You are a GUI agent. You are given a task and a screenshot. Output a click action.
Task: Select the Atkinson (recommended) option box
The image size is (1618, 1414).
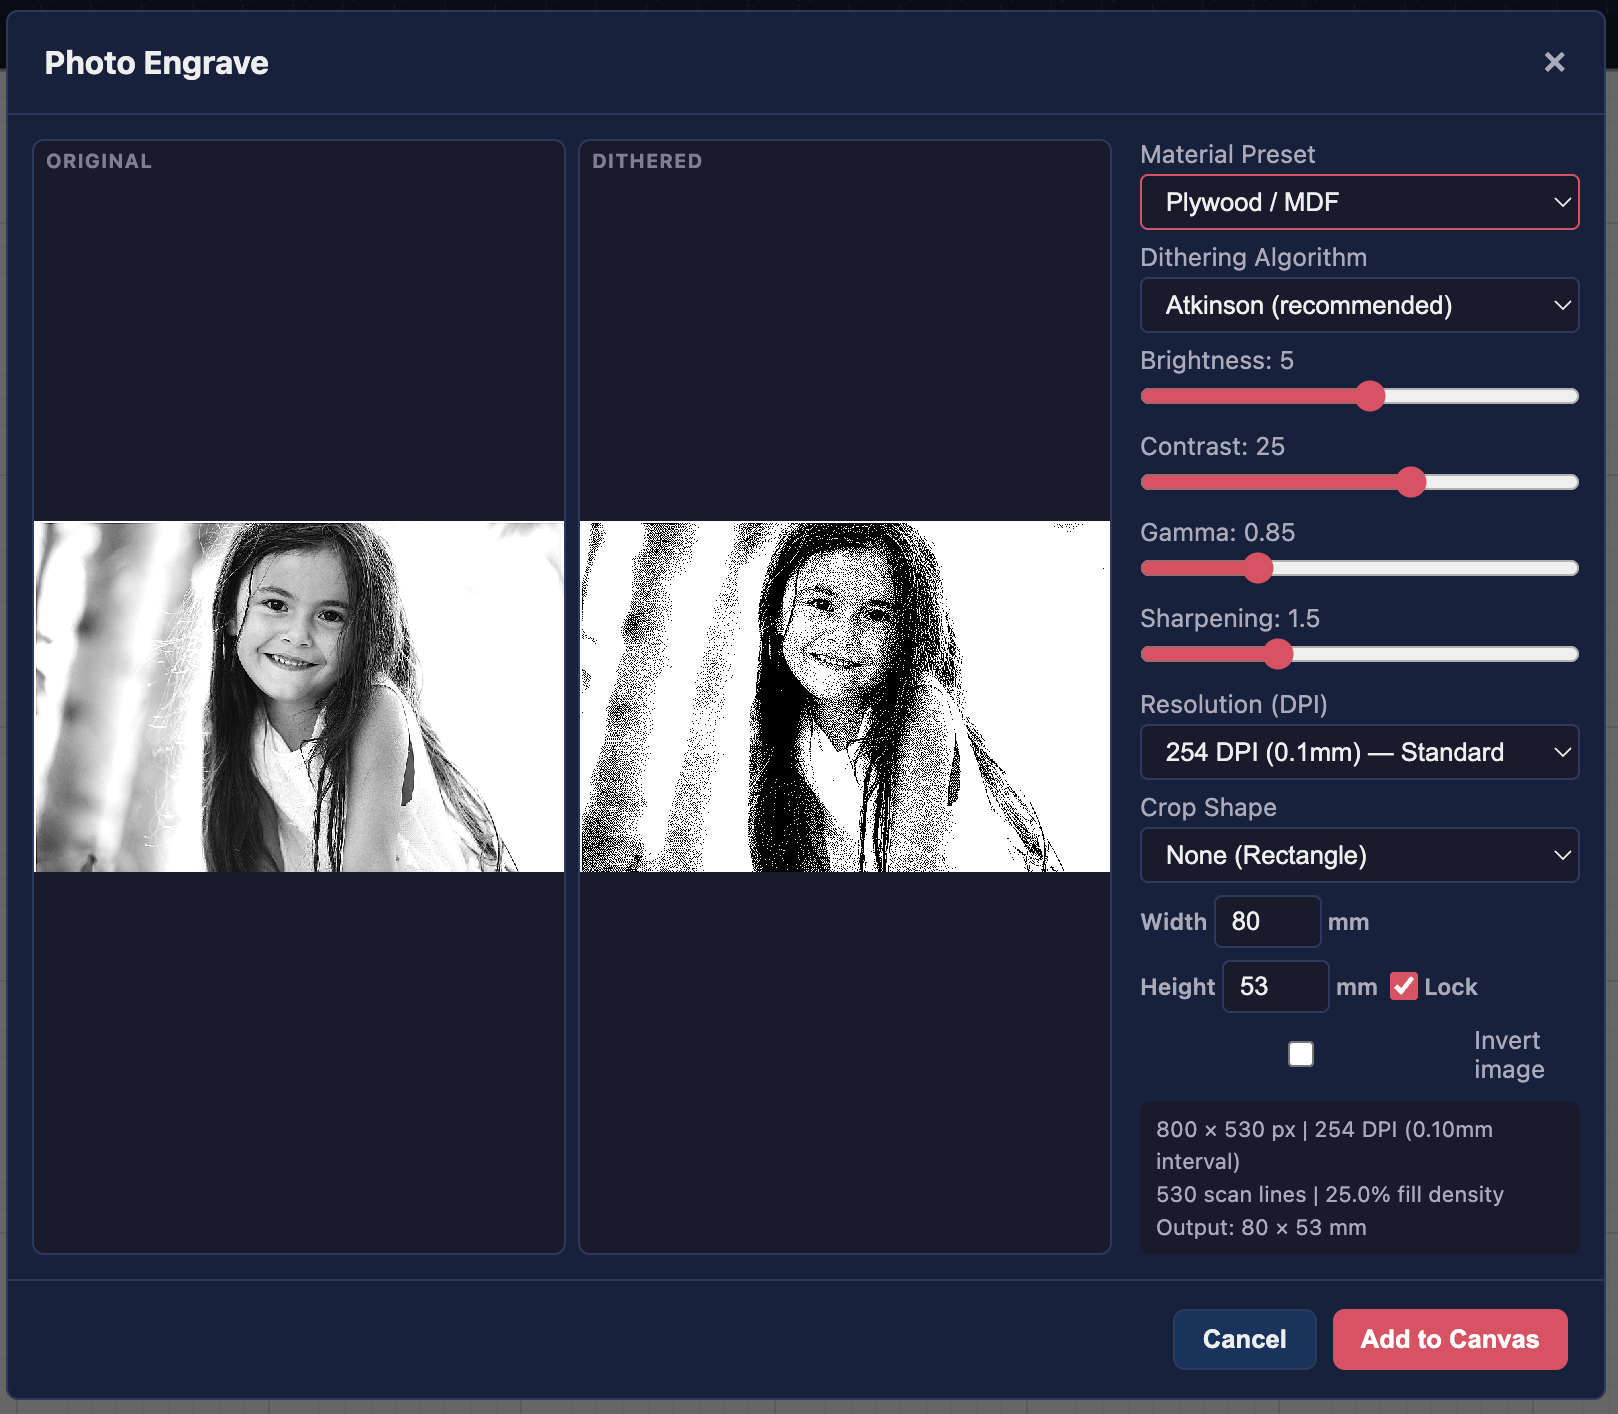click(x=1358, y=305)
